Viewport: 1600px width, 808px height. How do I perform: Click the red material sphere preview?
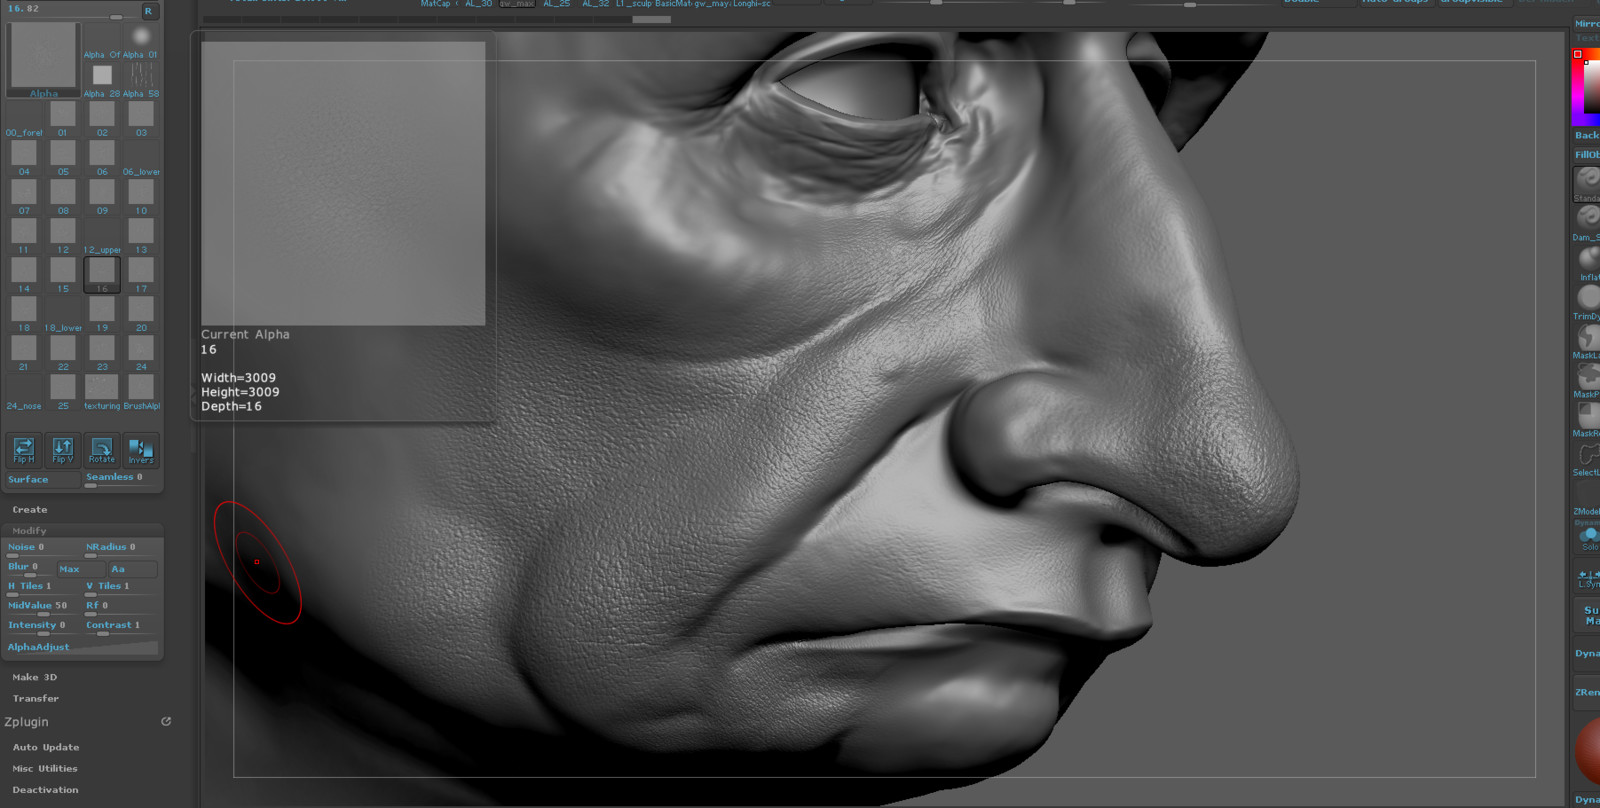pos(1588,751)
